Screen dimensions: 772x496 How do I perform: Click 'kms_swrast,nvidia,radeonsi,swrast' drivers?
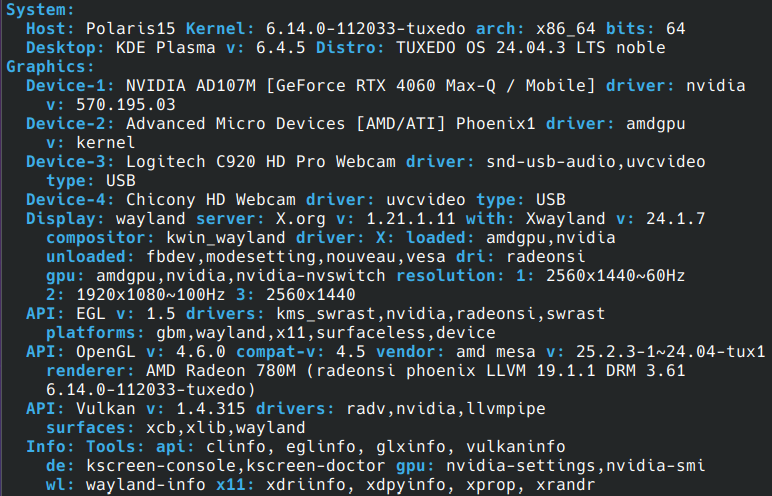[441, 313]
